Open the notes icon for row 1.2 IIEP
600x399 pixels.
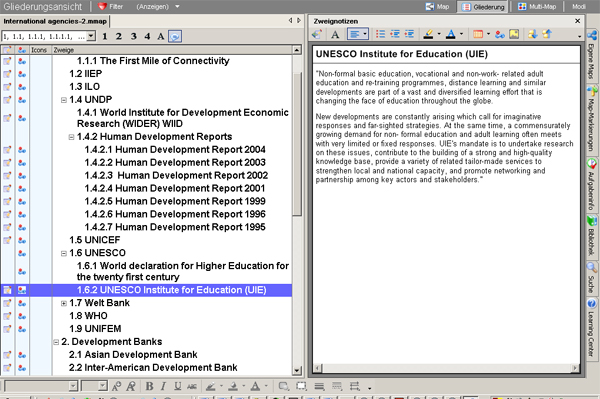point(7,74)
